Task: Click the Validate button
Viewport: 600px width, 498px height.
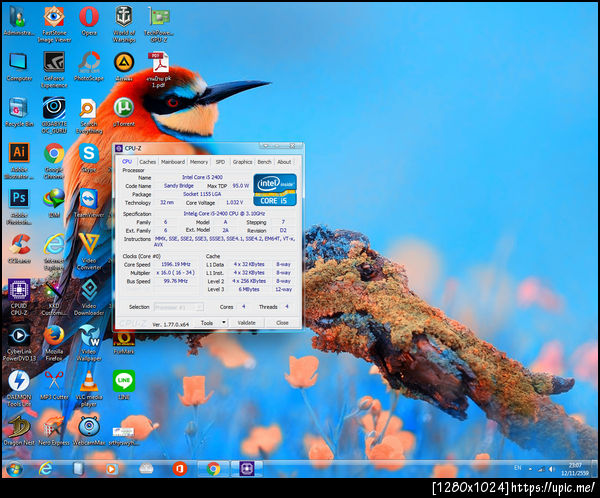Action: click(246, 323)
